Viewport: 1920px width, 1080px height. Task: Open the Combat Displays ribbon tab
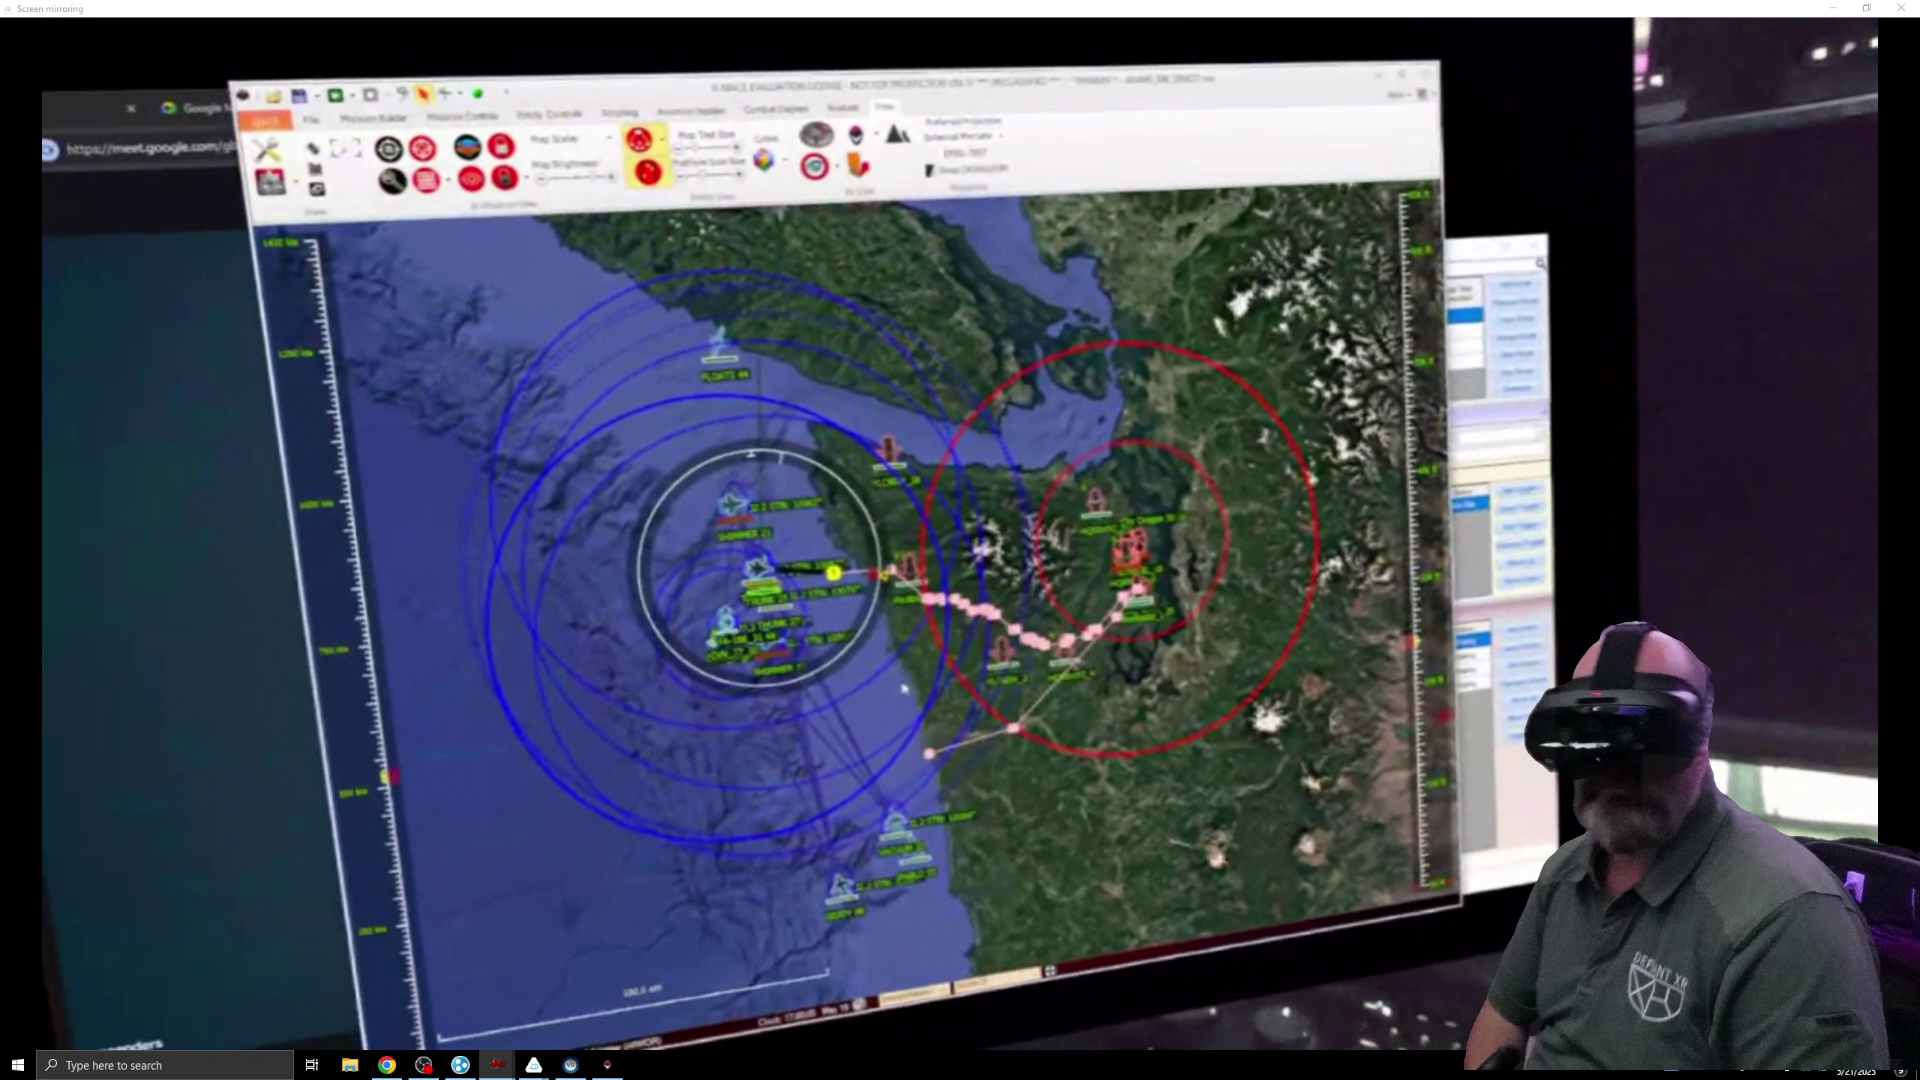point(776,109)
